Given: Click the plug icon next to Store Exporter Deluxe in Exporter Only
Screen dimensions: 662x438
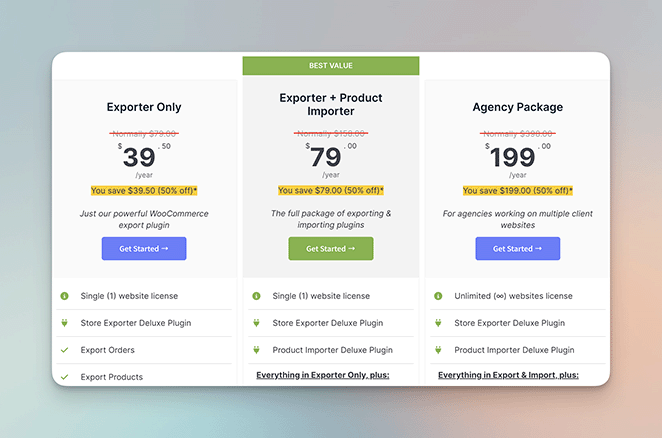Looking at the screenshot, I should coord(64,323).
